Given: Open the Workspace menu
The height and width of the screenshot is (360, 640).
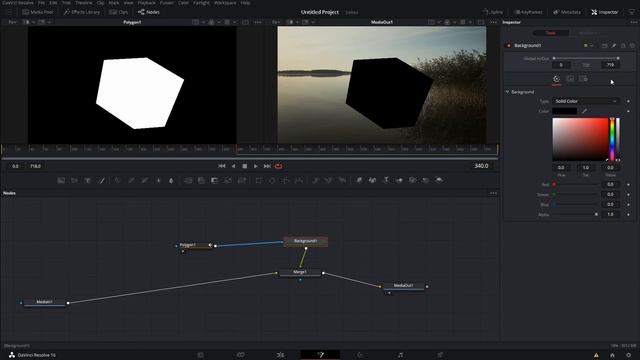Looking at the screenshot, I should click(225, 3).
